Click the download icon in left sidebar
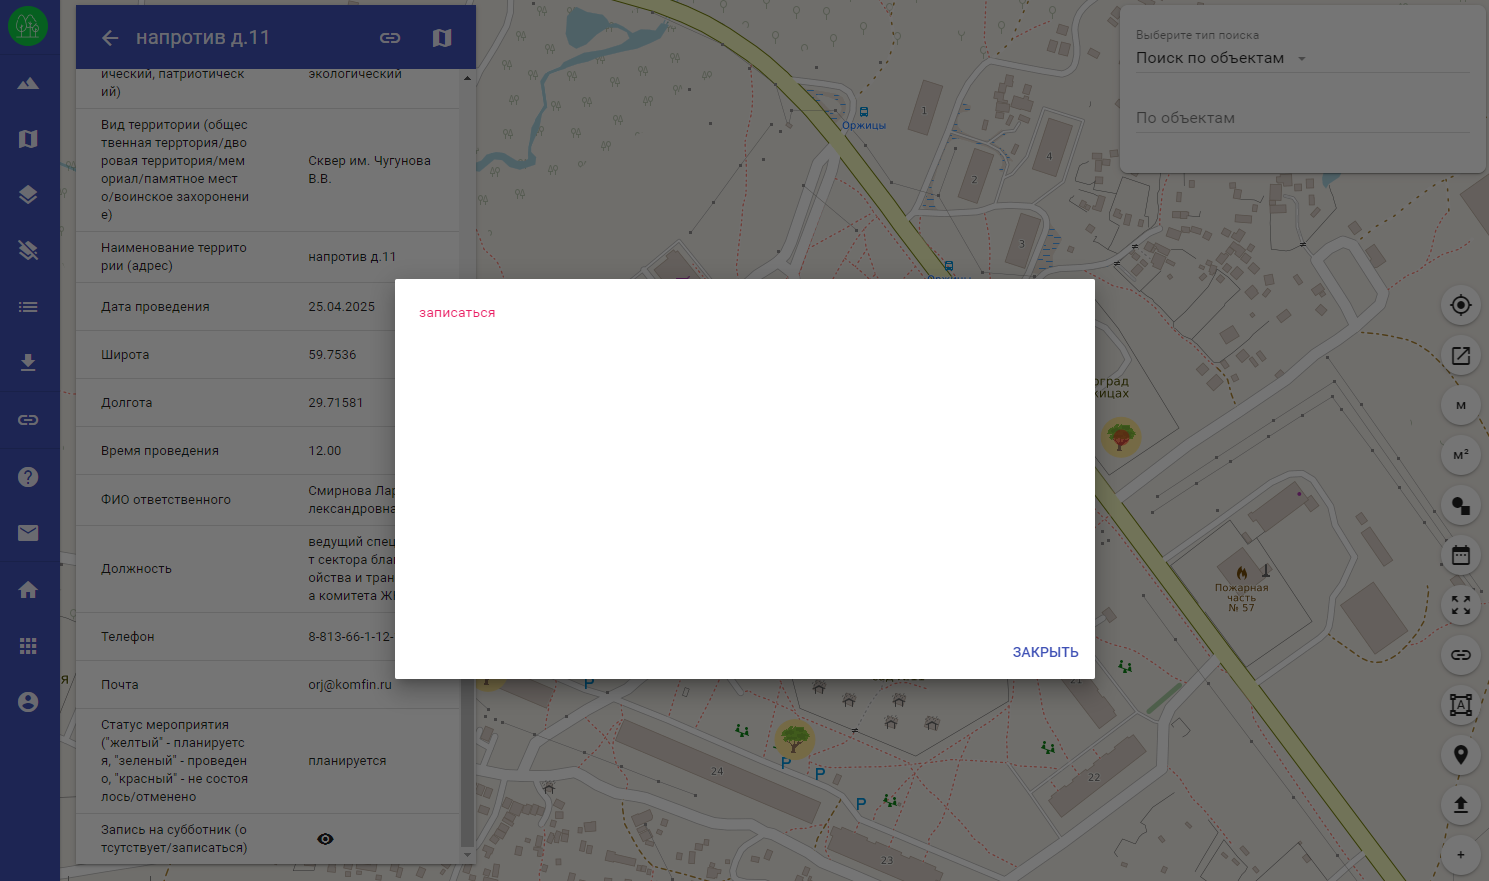Screen dimensions: 1489x881 pyautogui.click(x=28, y=363)
